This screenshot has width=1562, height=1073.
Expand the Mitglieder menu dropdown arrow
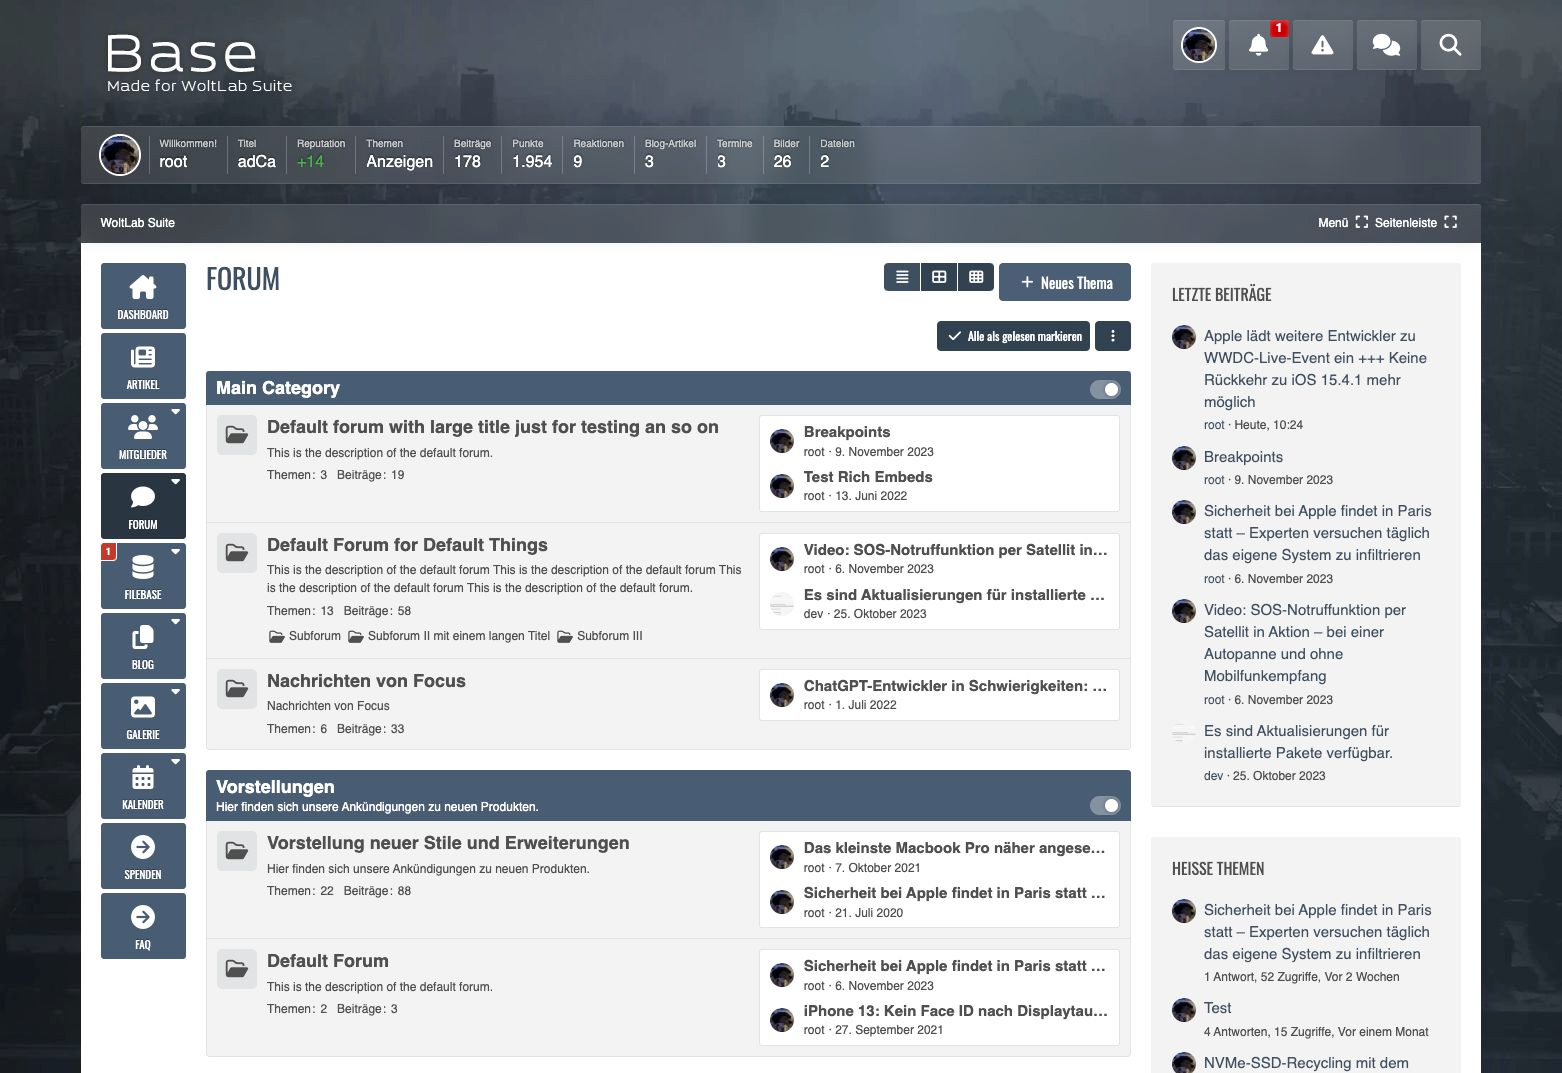[176, 411]
